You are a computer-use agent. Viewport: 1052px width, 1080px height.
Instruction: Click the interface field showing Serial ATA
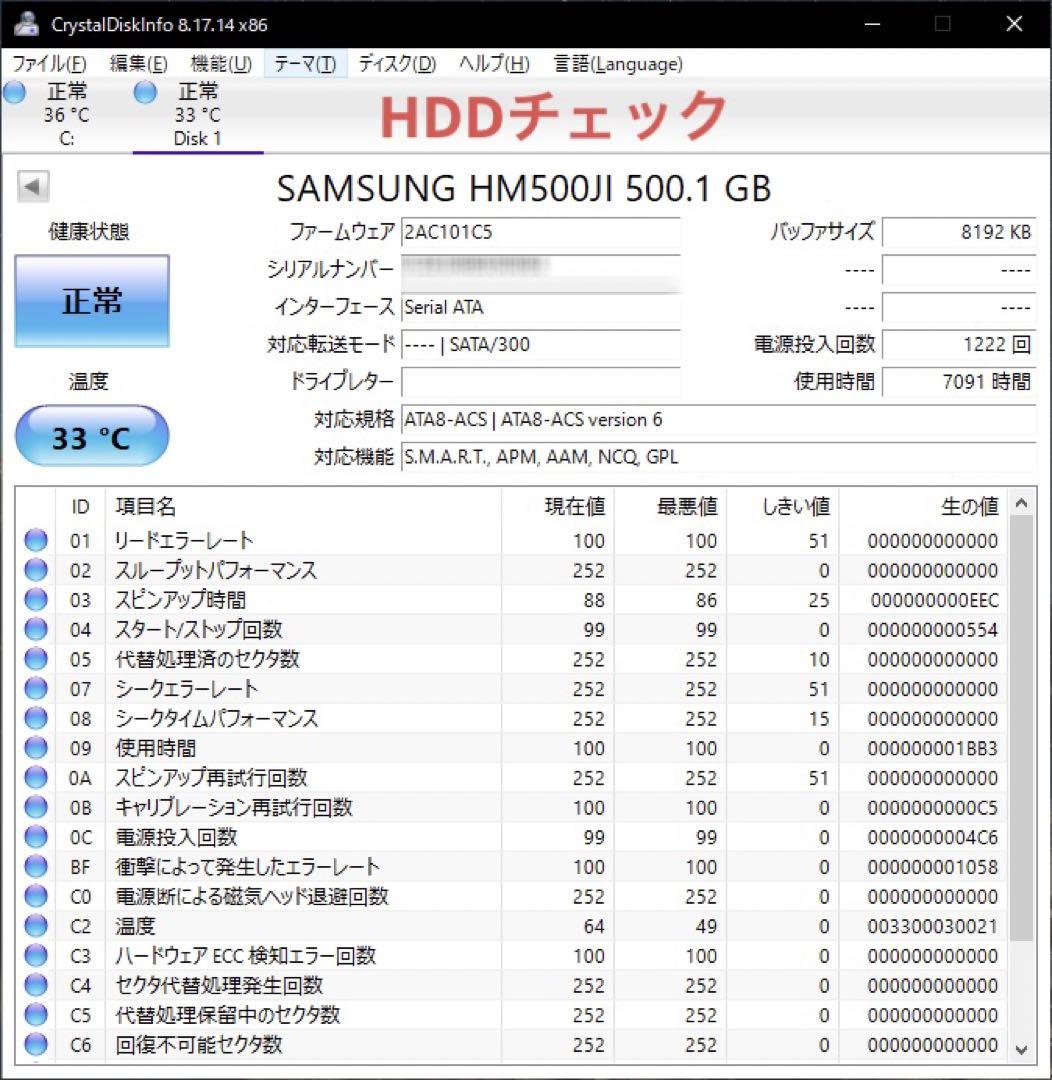pos(541,307)
